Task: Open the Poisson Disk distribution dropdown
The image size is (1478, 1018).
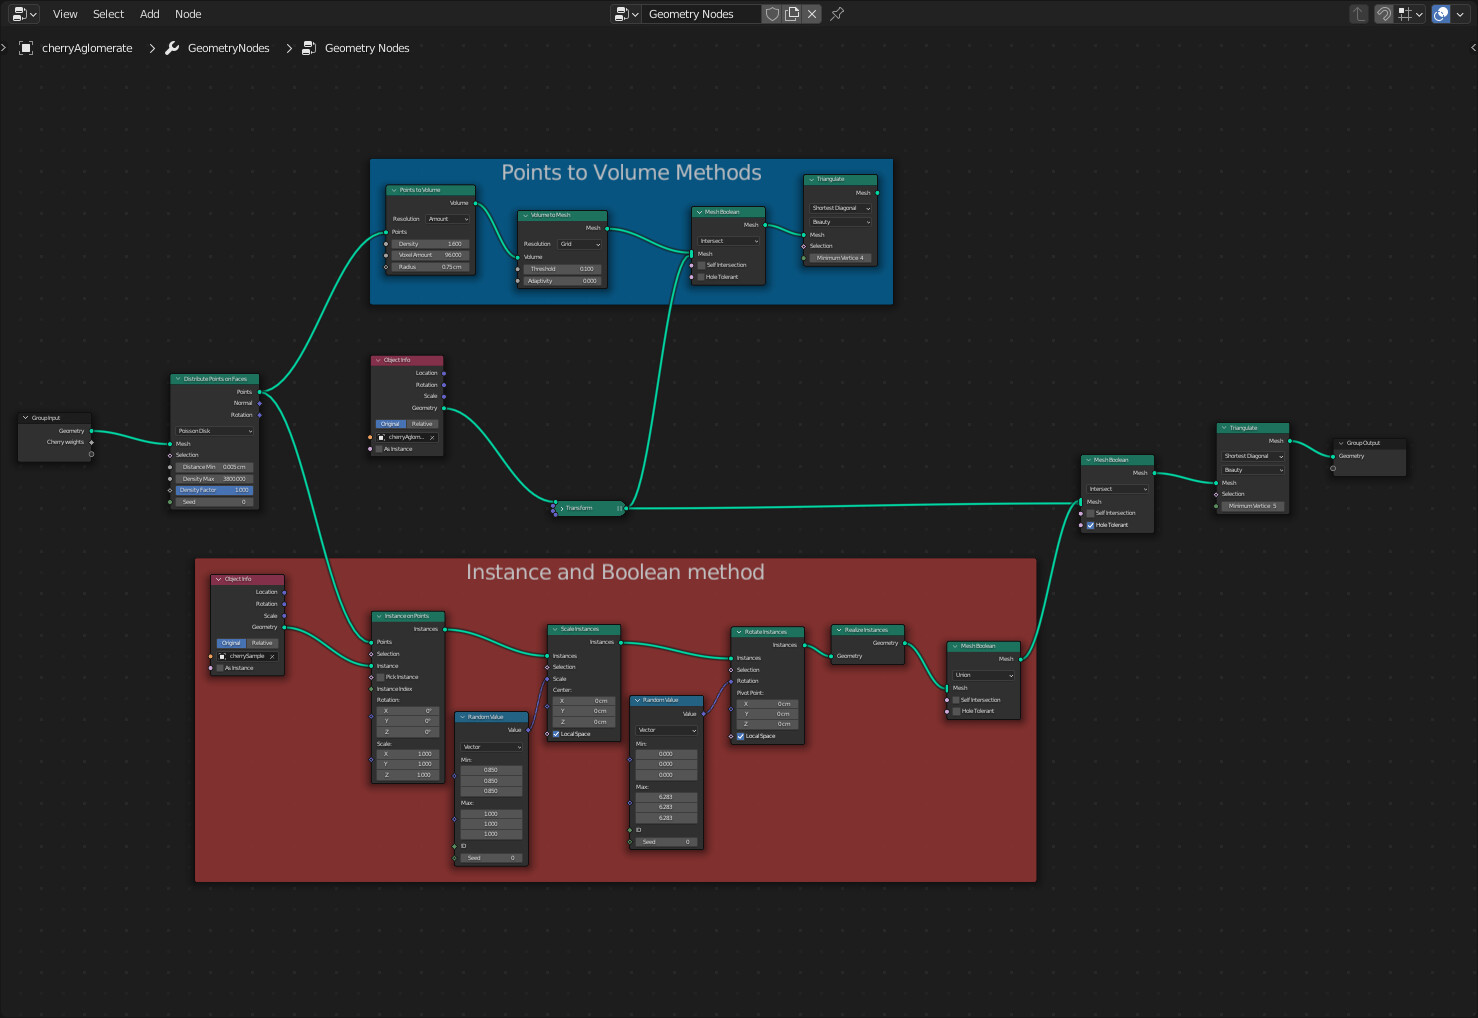Action: (x=215, y=431)
